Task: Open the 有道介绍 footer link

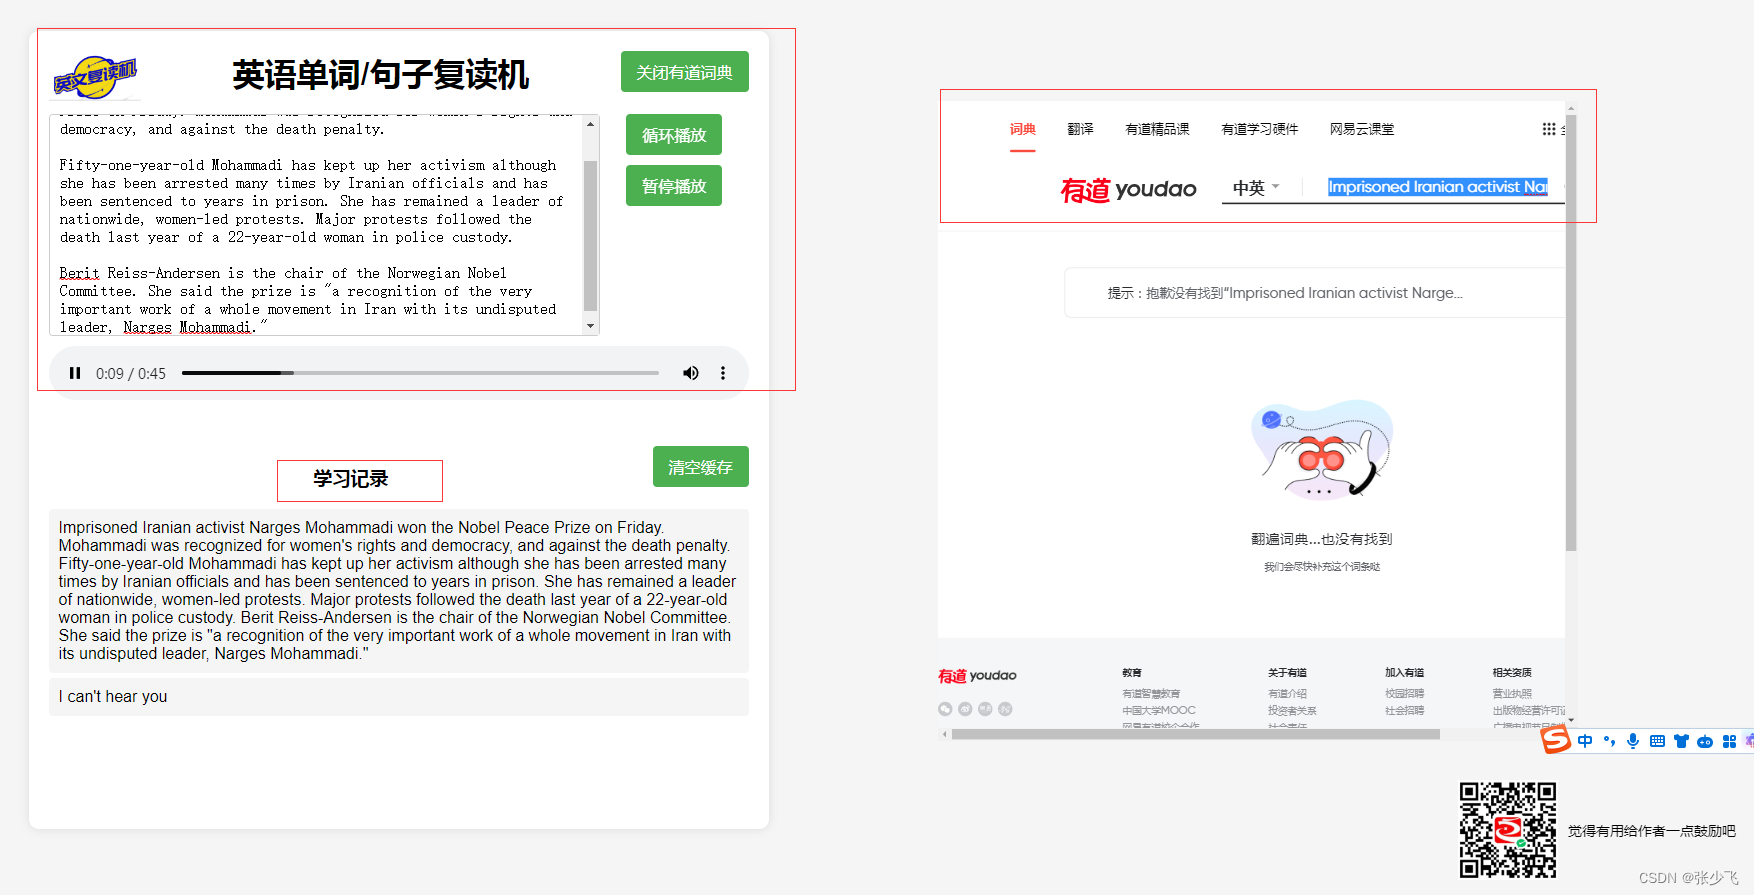Action: coord(1287,694)
